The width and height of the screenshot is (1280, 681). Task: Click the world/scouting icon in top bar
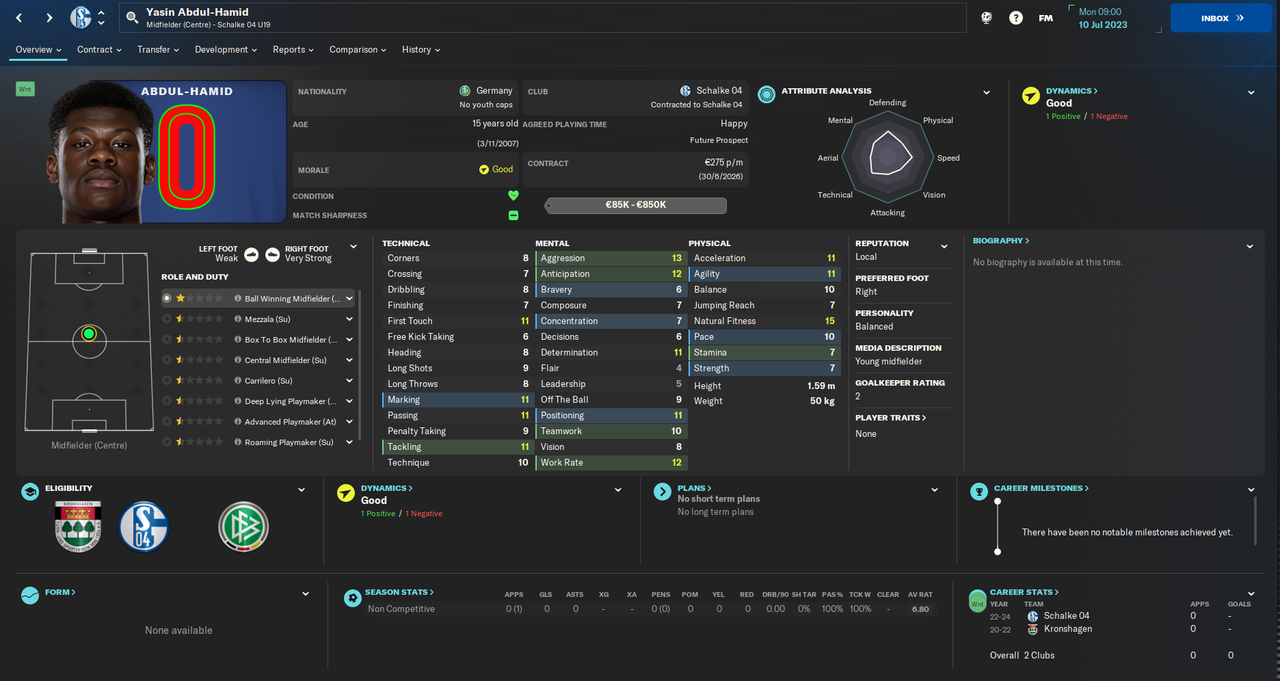coord(986,18)
